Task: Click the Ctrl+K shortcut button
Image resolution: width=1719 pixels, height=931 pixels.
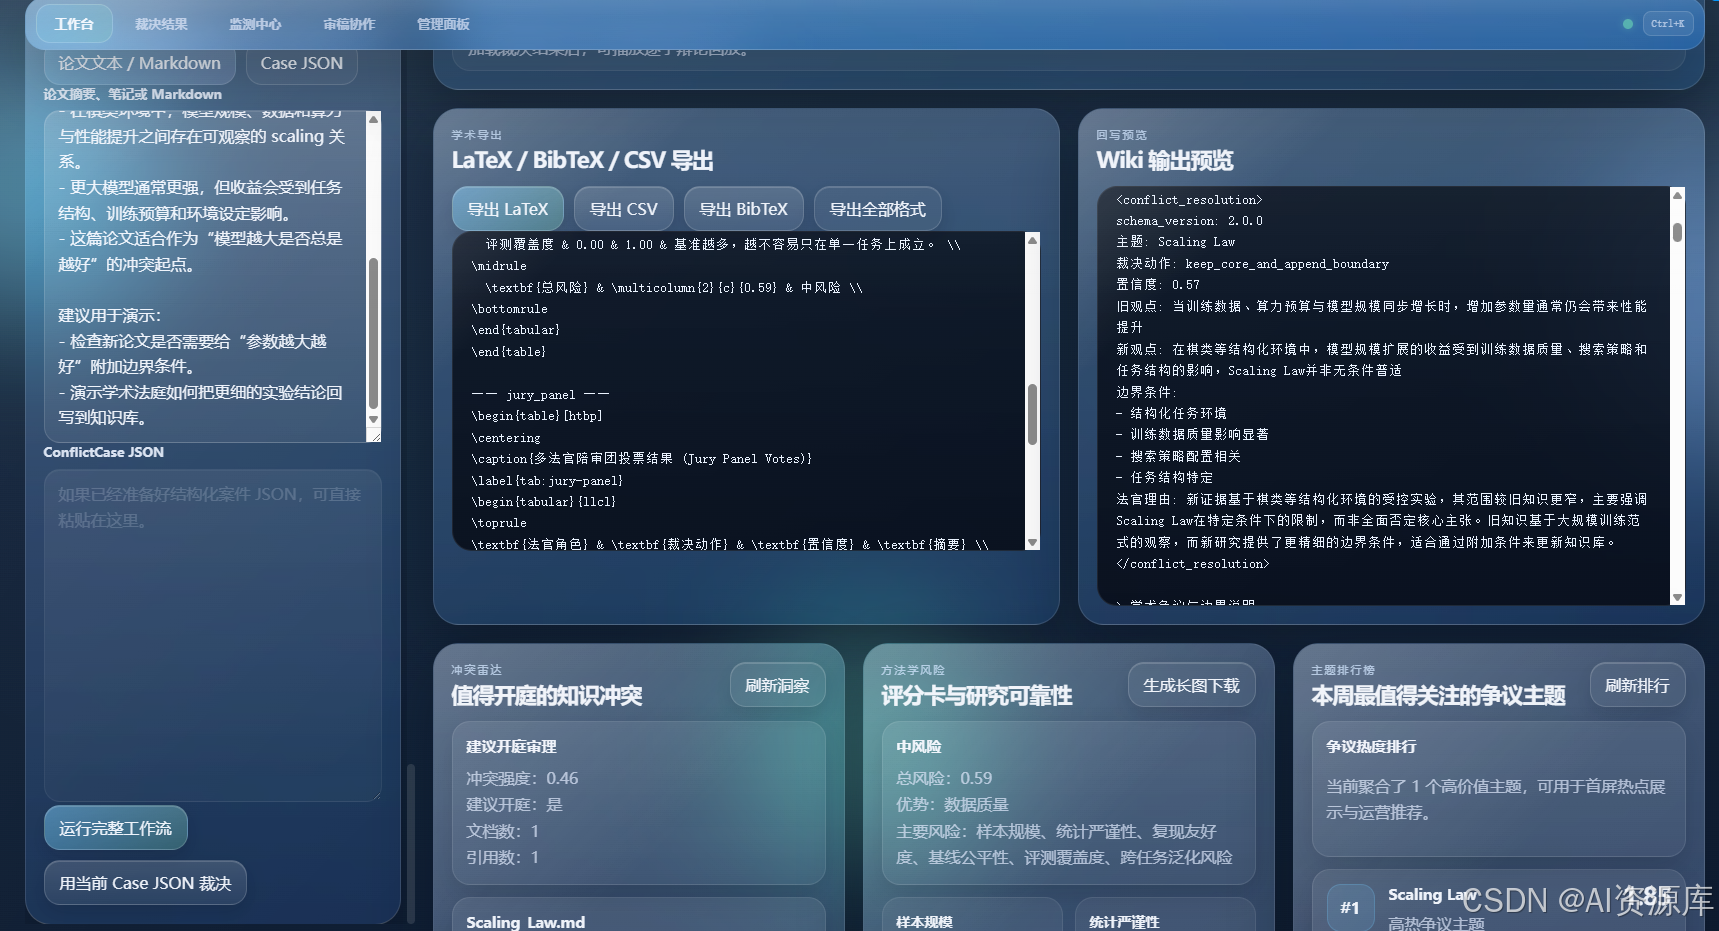Action: [x=1667, y=23]
